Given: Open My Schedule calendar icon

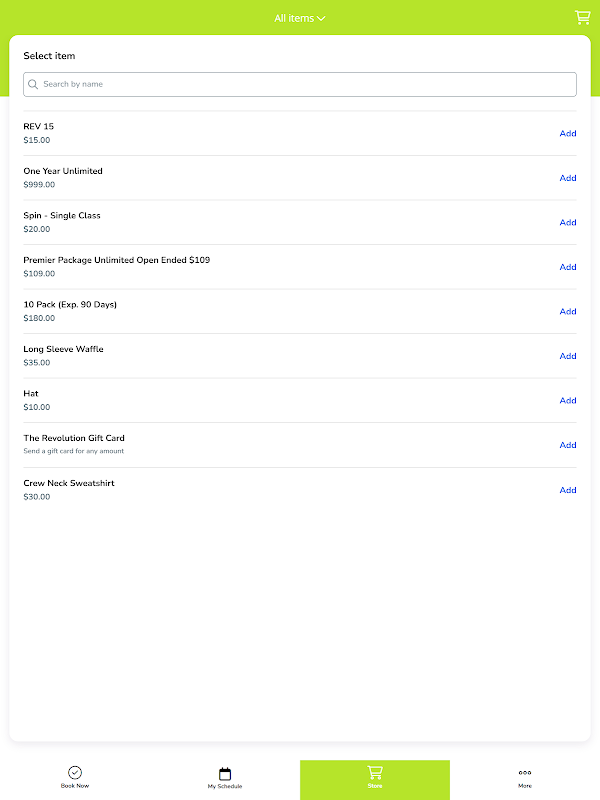Looking at the screenshot, I should (225, 773).
